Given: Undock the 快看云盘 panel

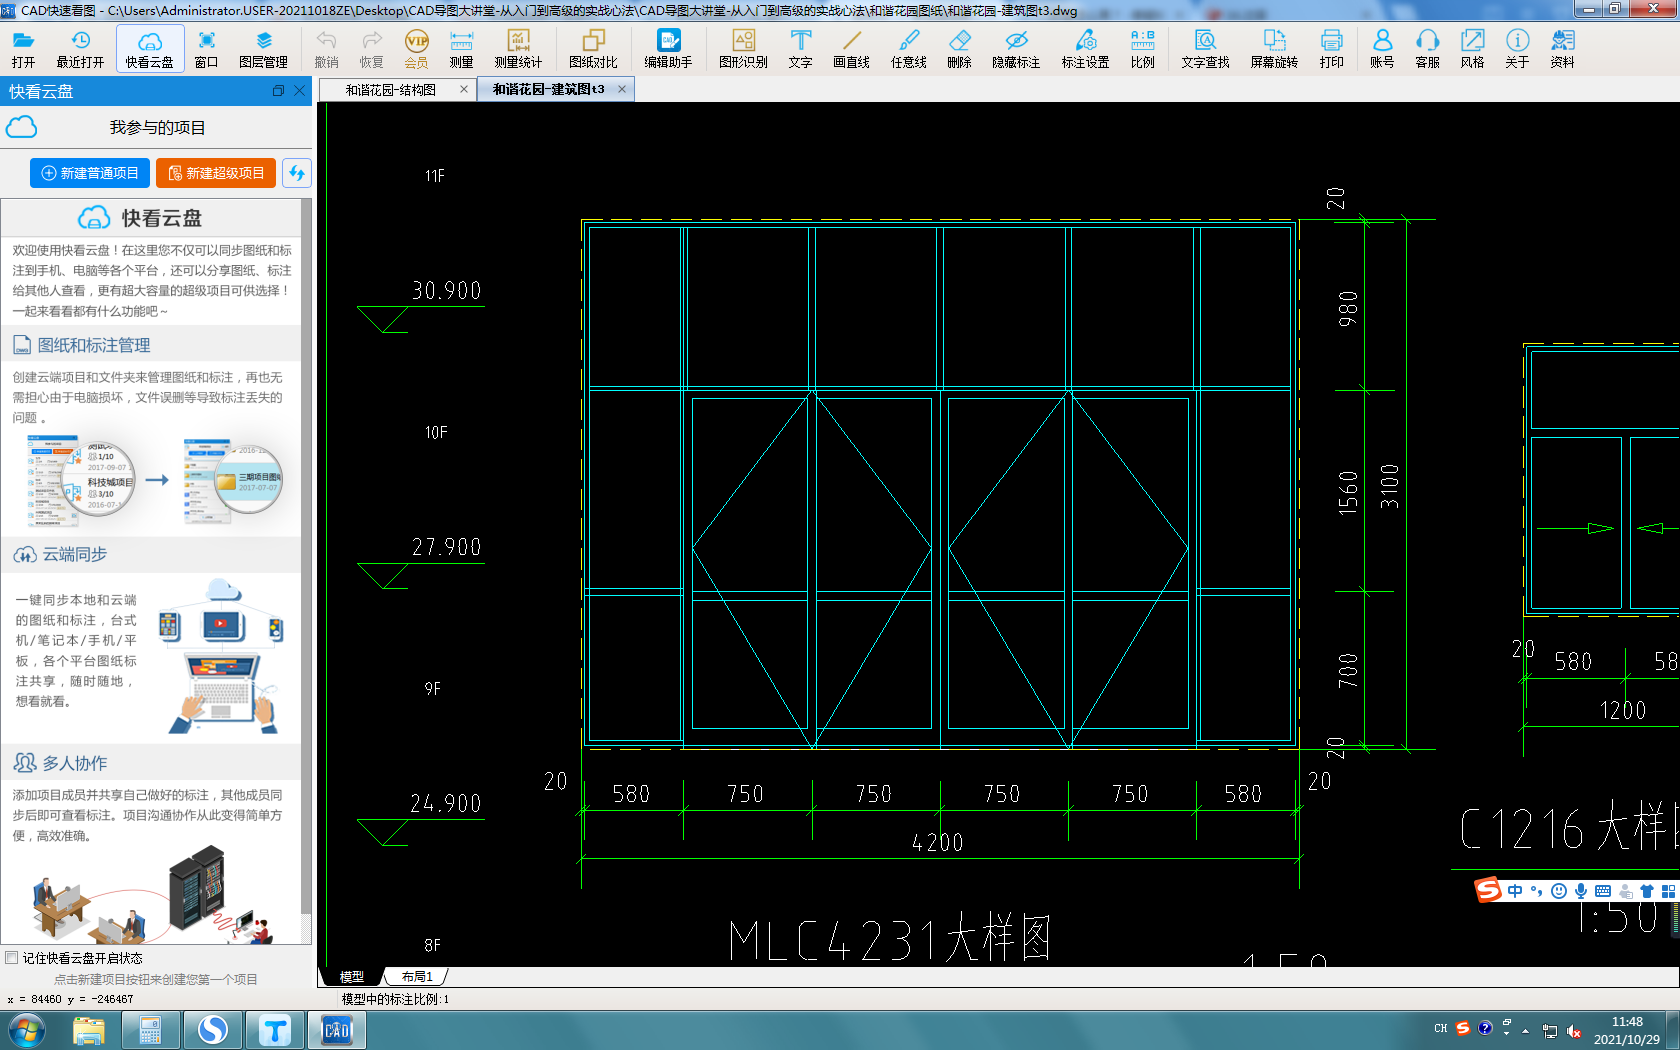Looking at the screenshot, I should [278, 91].
